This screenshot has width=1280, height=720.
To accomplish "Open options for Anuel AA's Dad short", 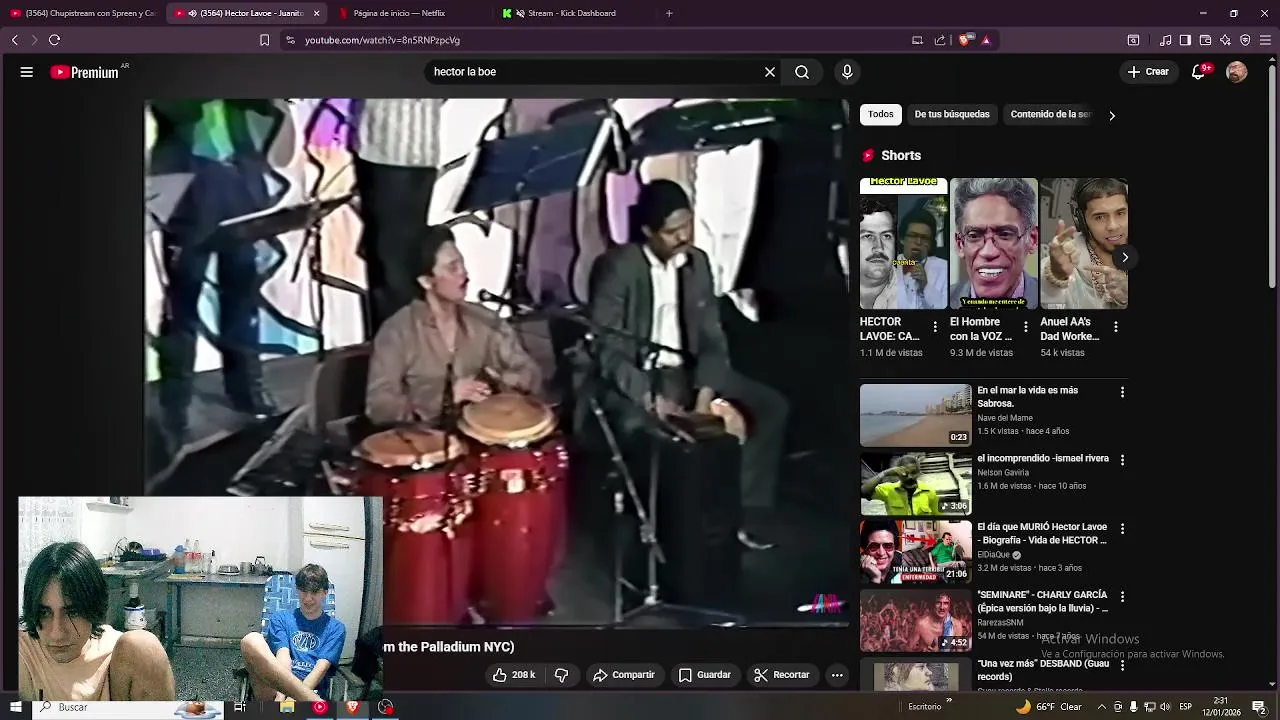I will click(1115, 327).
